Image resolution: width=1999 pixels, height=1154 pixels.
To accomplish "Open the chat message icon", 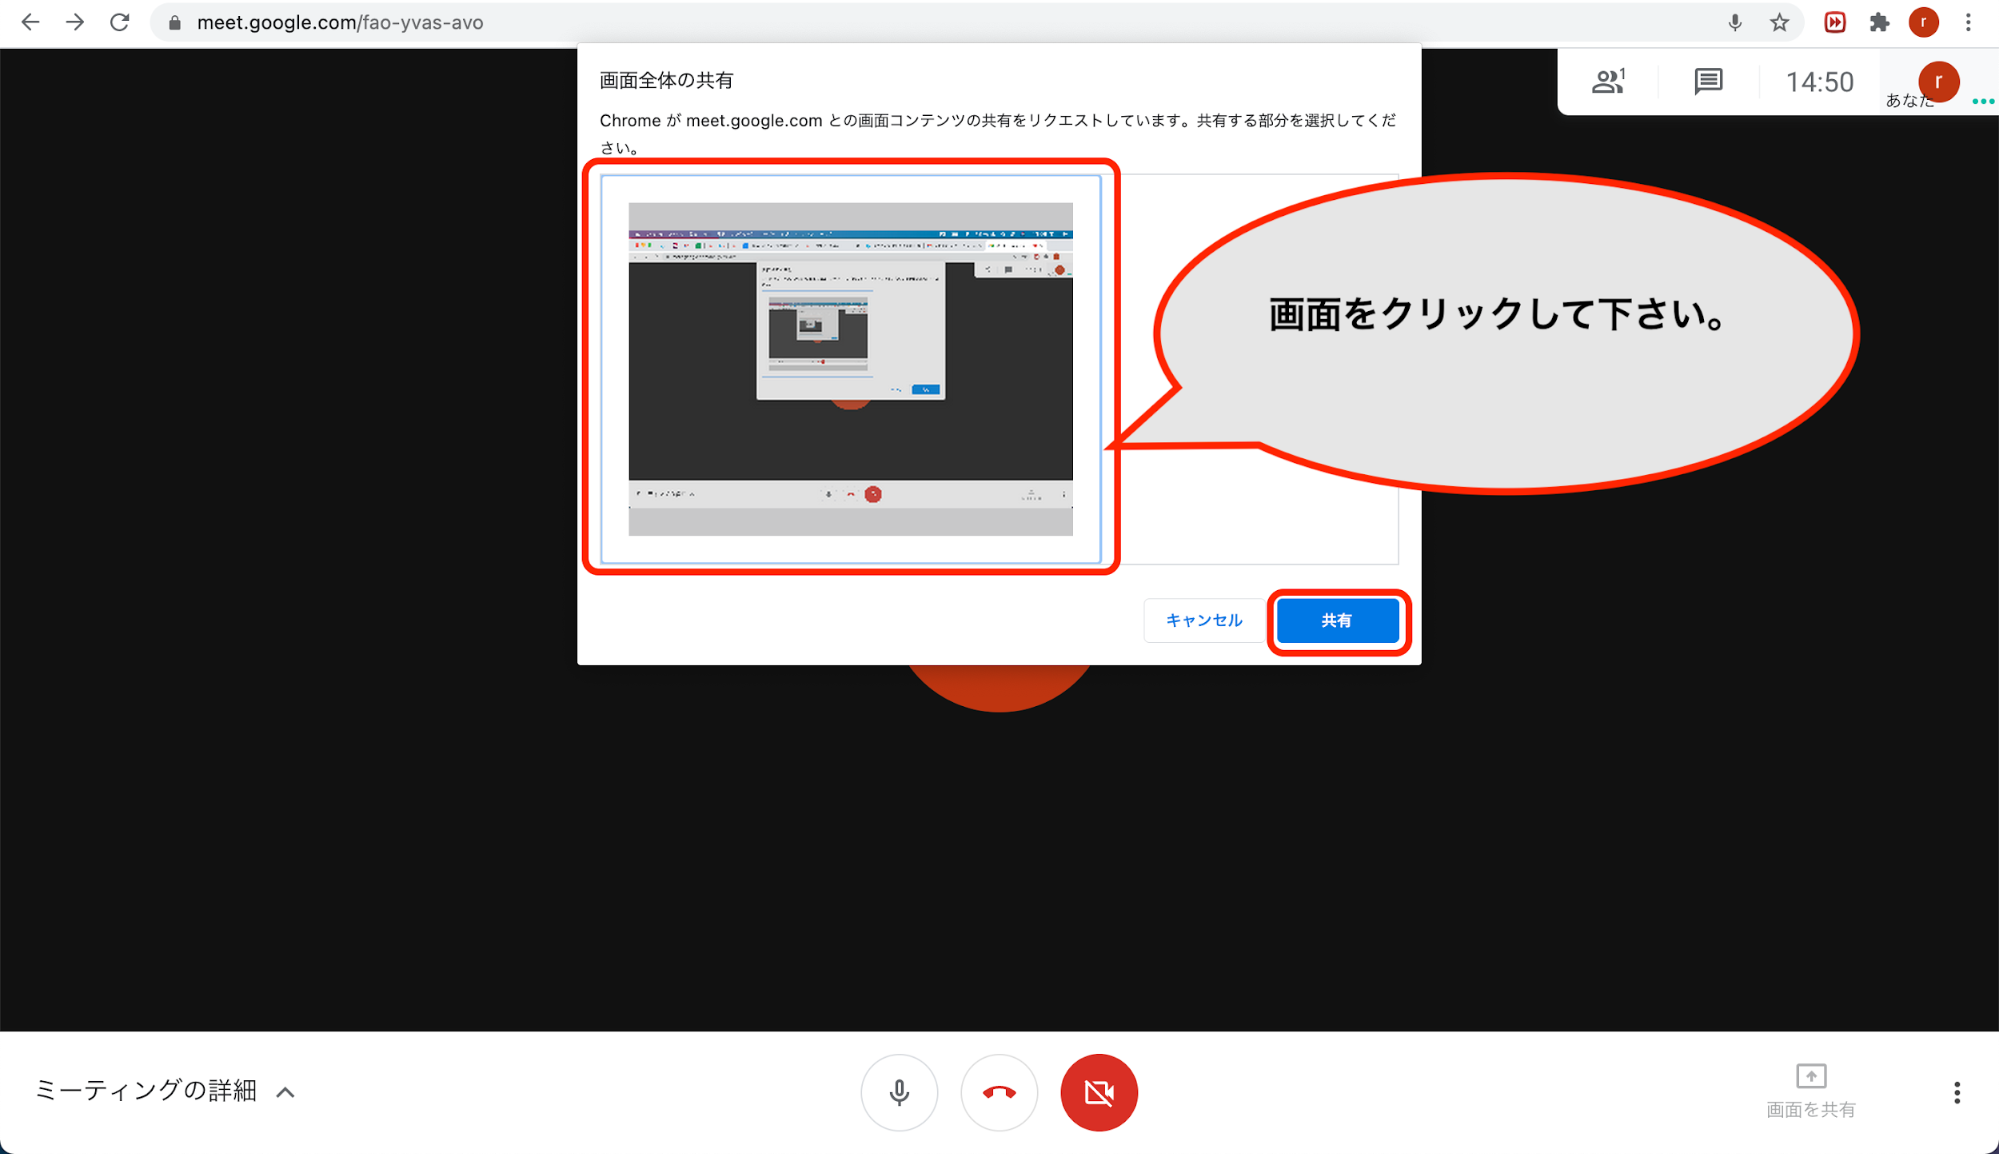I will tap(1708, 81).
